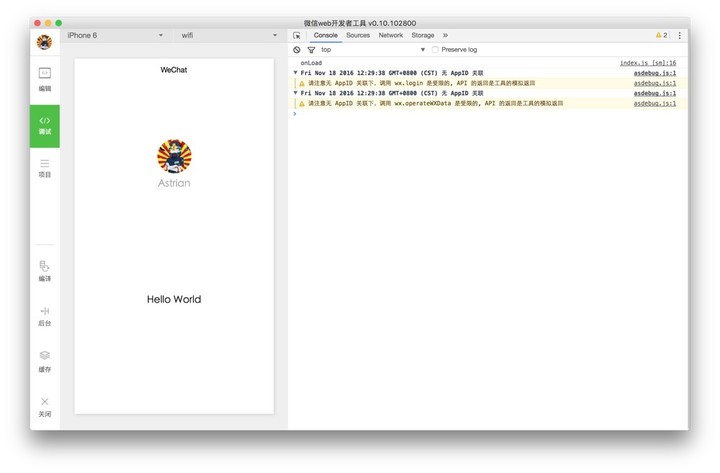
Task: Click the console input prompt line
Action: point(487,114)
